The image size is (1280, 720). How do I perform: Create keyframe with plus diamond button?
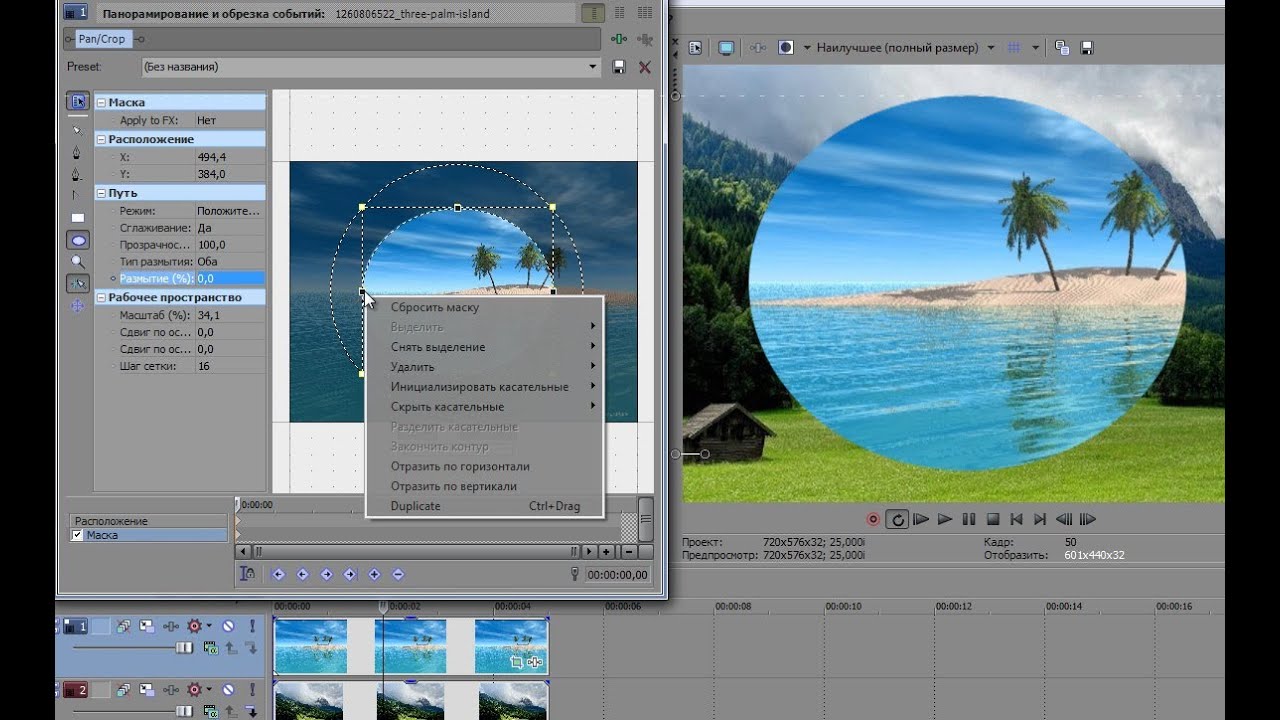click(x=374, y=574)
